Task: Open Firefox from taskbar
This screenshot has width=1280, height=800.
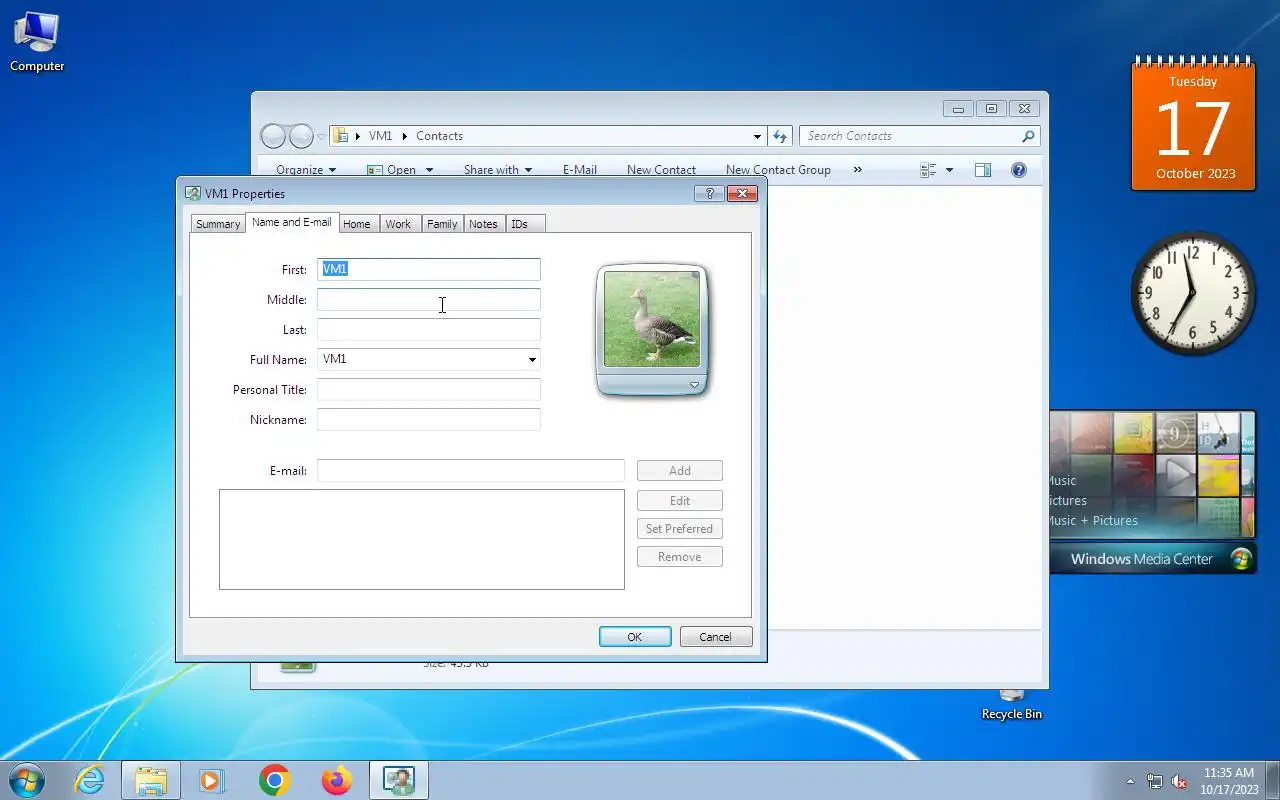Action: pyautogui.click(x=337, y=780)
